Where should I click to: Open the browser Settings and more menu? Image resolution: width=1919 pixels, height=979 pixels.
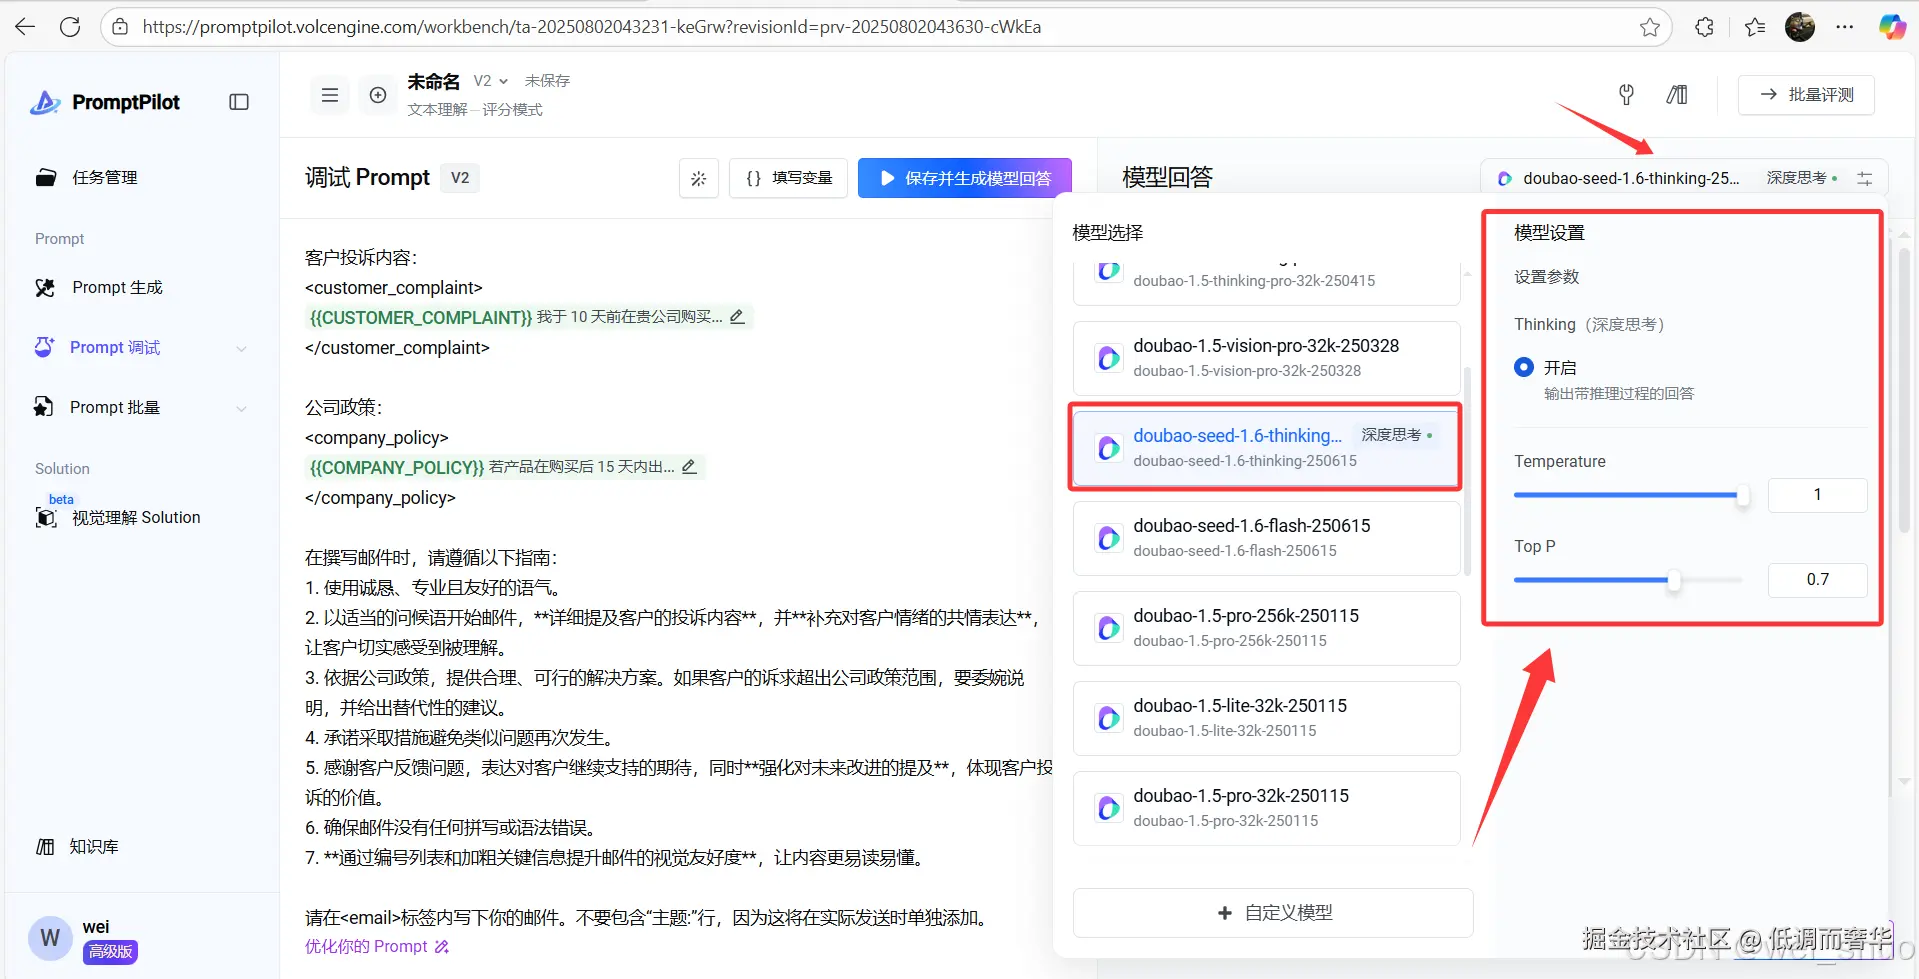coord(1846,27)
